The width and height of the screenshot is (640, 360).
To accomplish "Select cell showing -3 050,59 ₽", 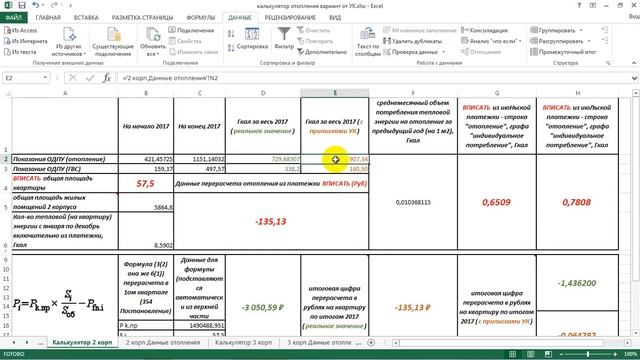I will pos(263,307).
